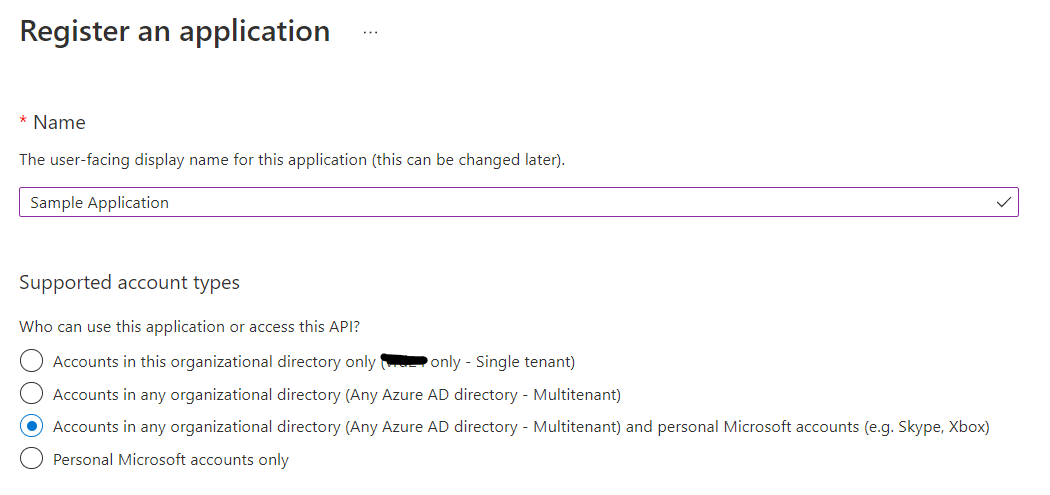Click the blacked-out tenant name scribble

tap(404, 360)
